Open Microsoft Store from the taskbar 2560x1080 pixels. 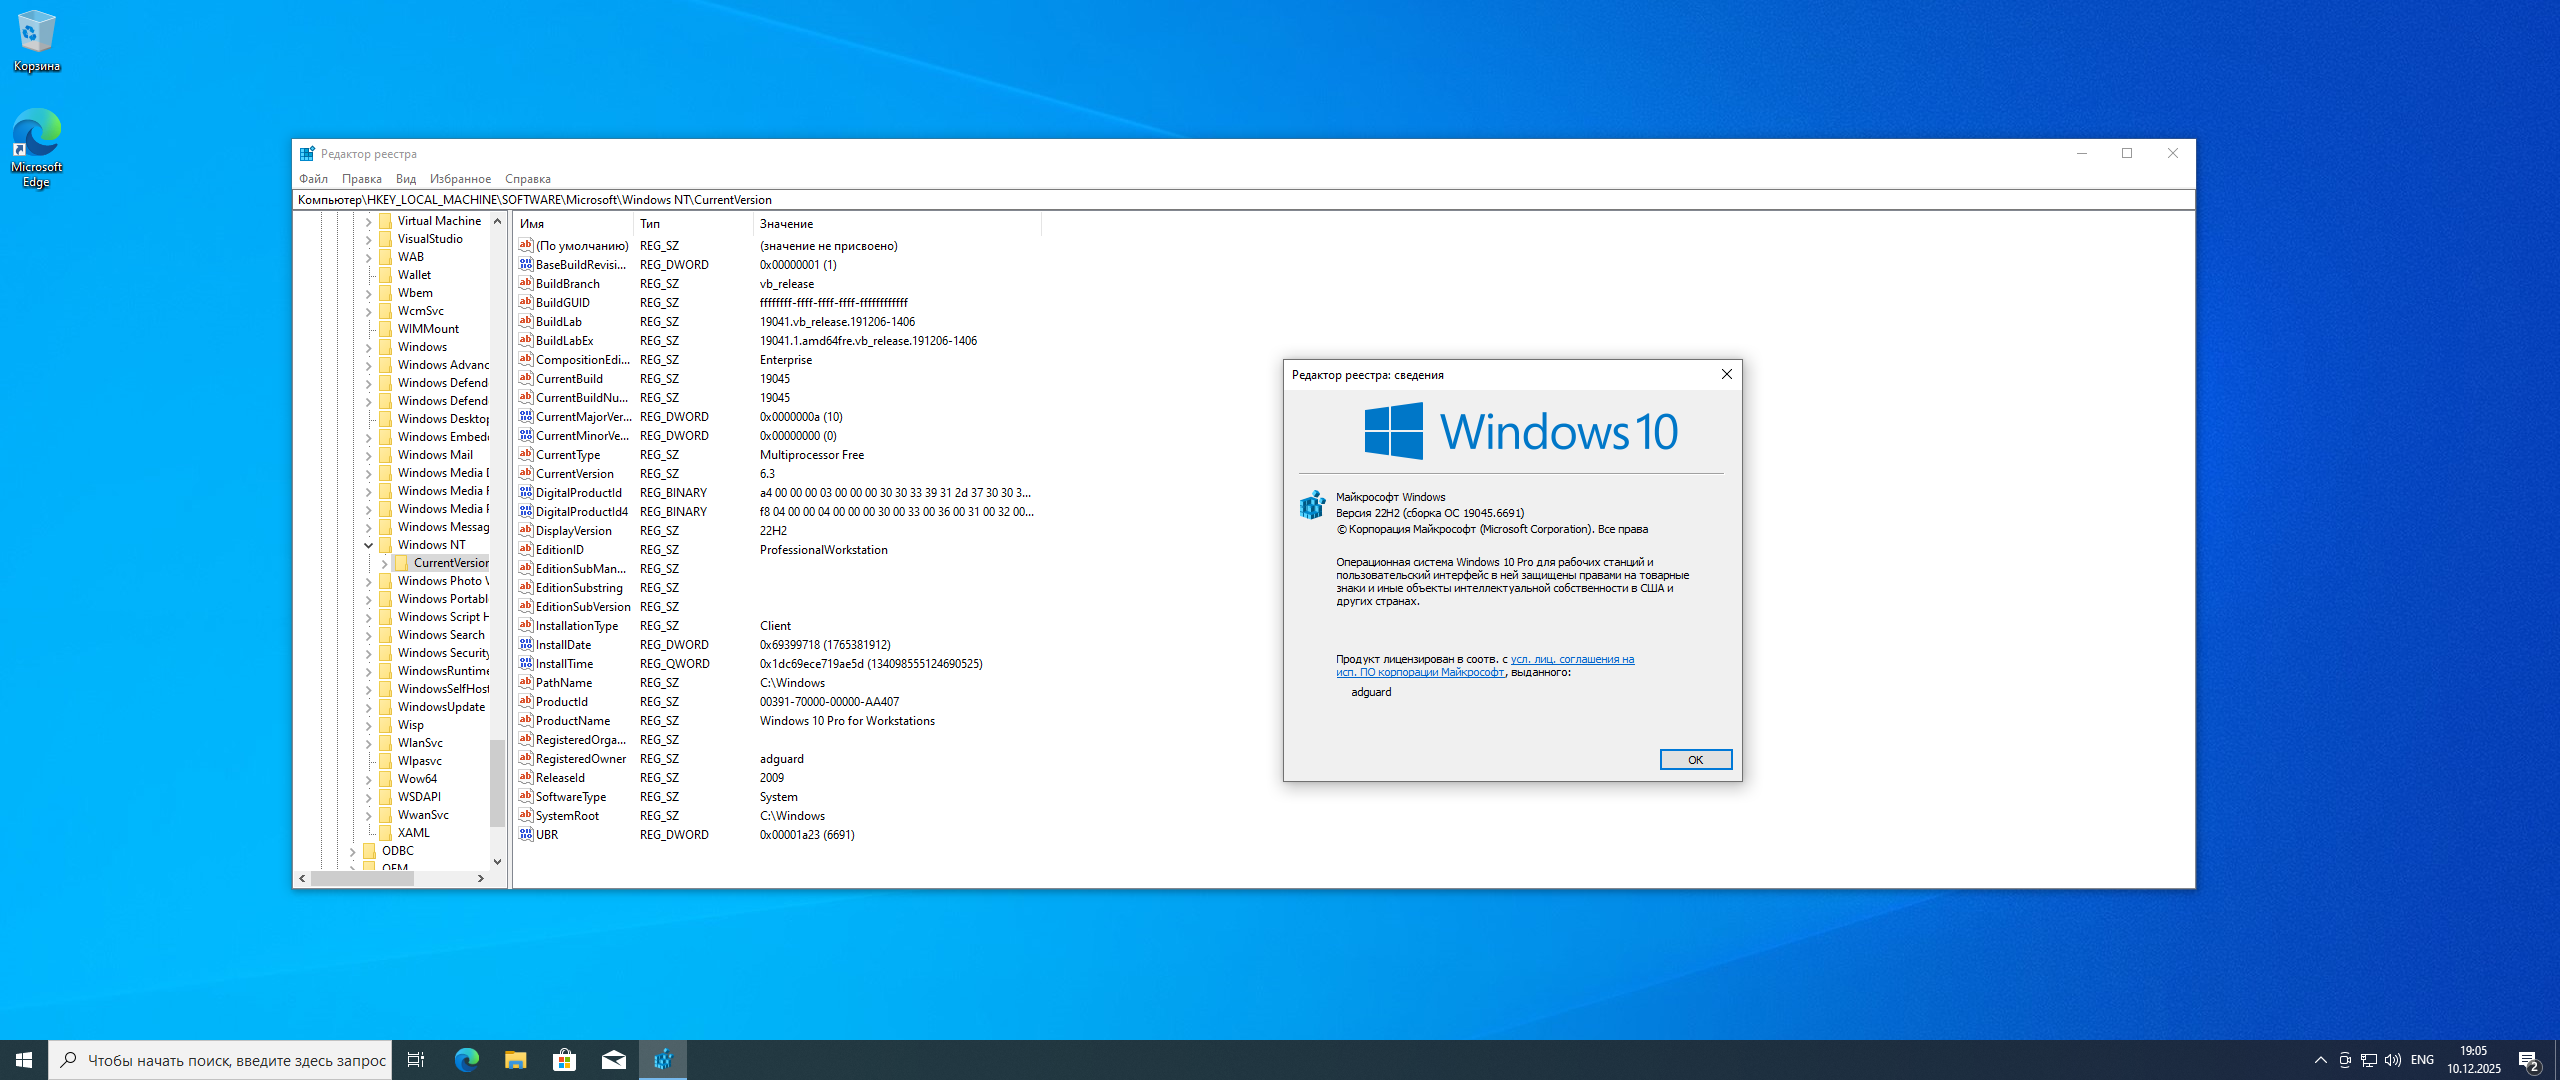point(565,1060)
